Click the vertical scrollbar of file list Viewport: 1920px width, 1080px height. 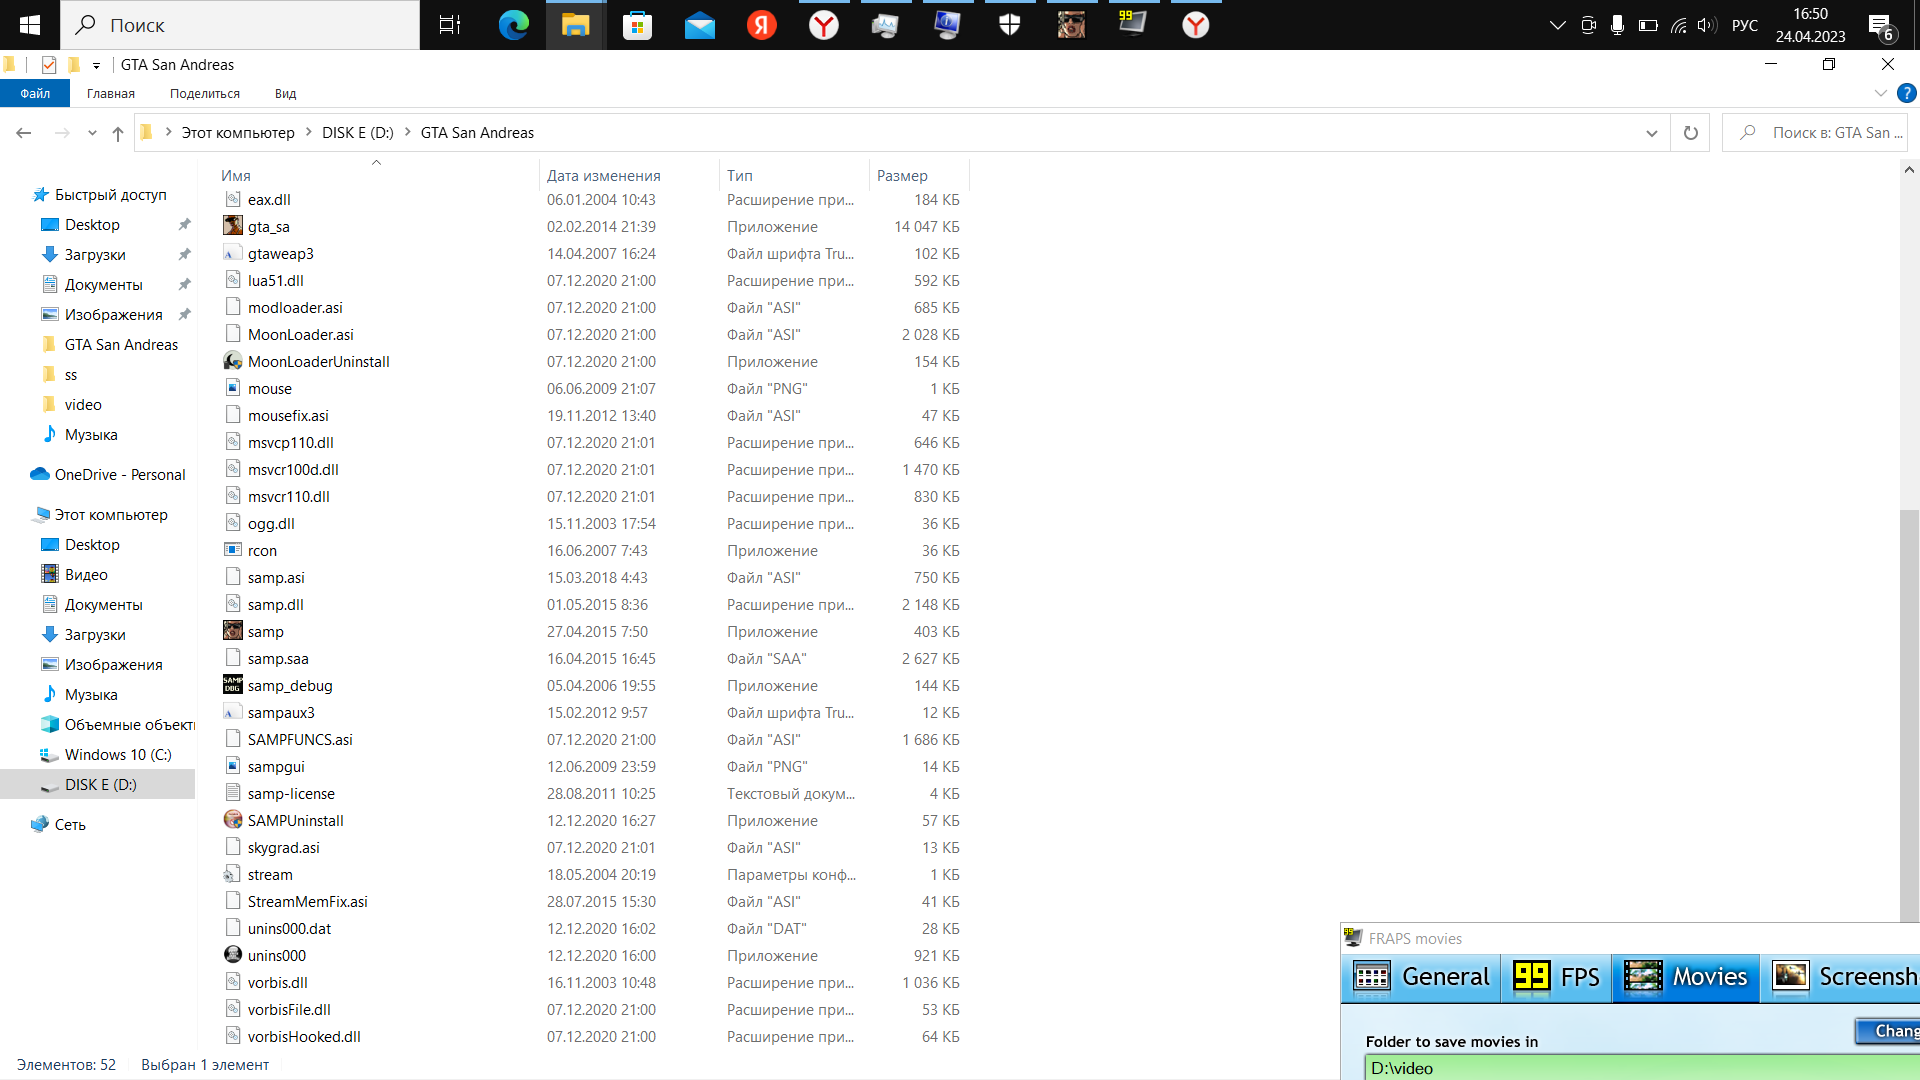tap(1909, 700)
